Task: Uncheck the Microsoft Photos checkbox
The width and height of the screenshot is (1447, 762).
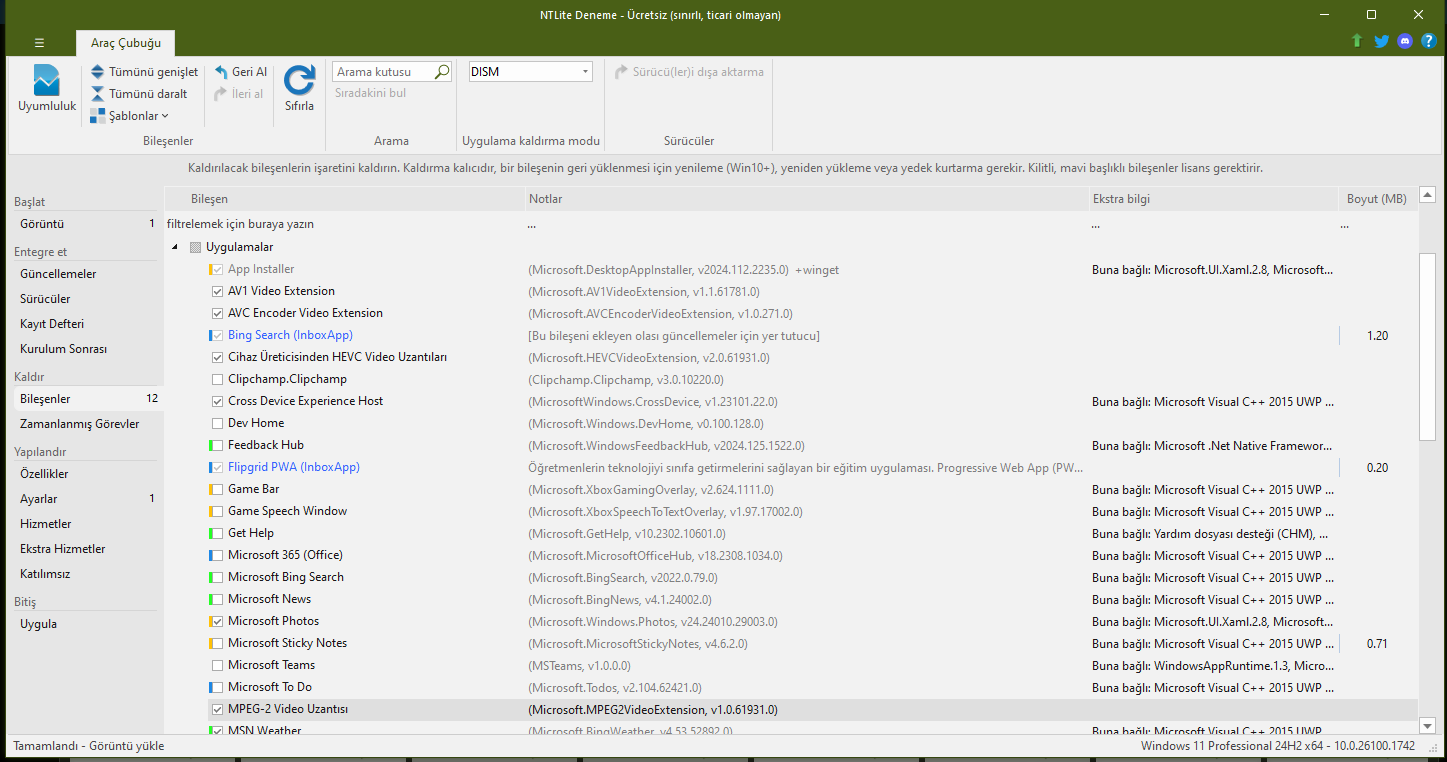Action: click(x=217, y=621)
